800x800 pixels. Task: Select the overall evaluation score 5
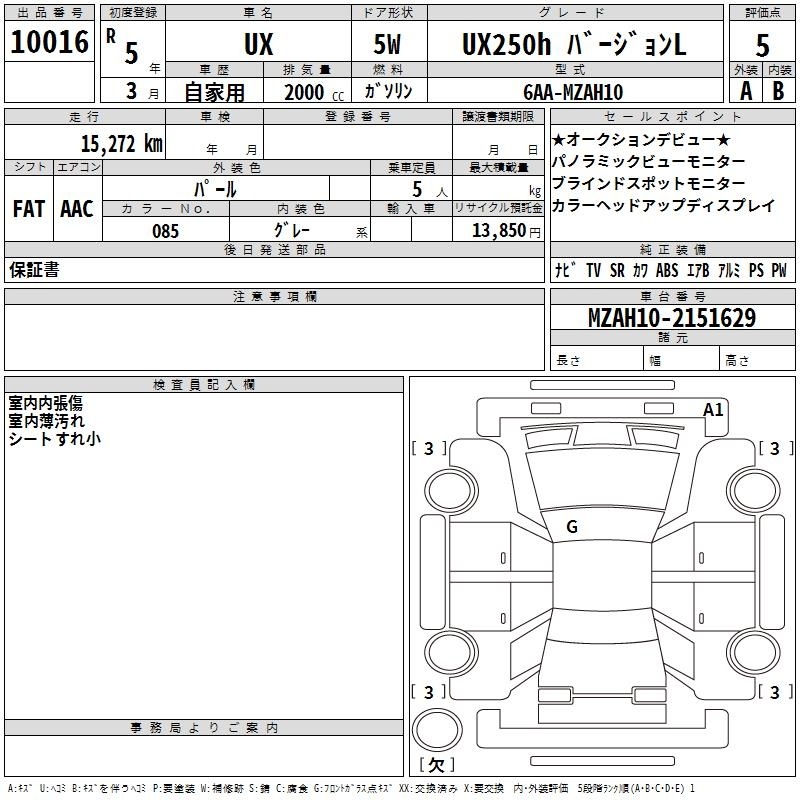[x=762, y=45]
